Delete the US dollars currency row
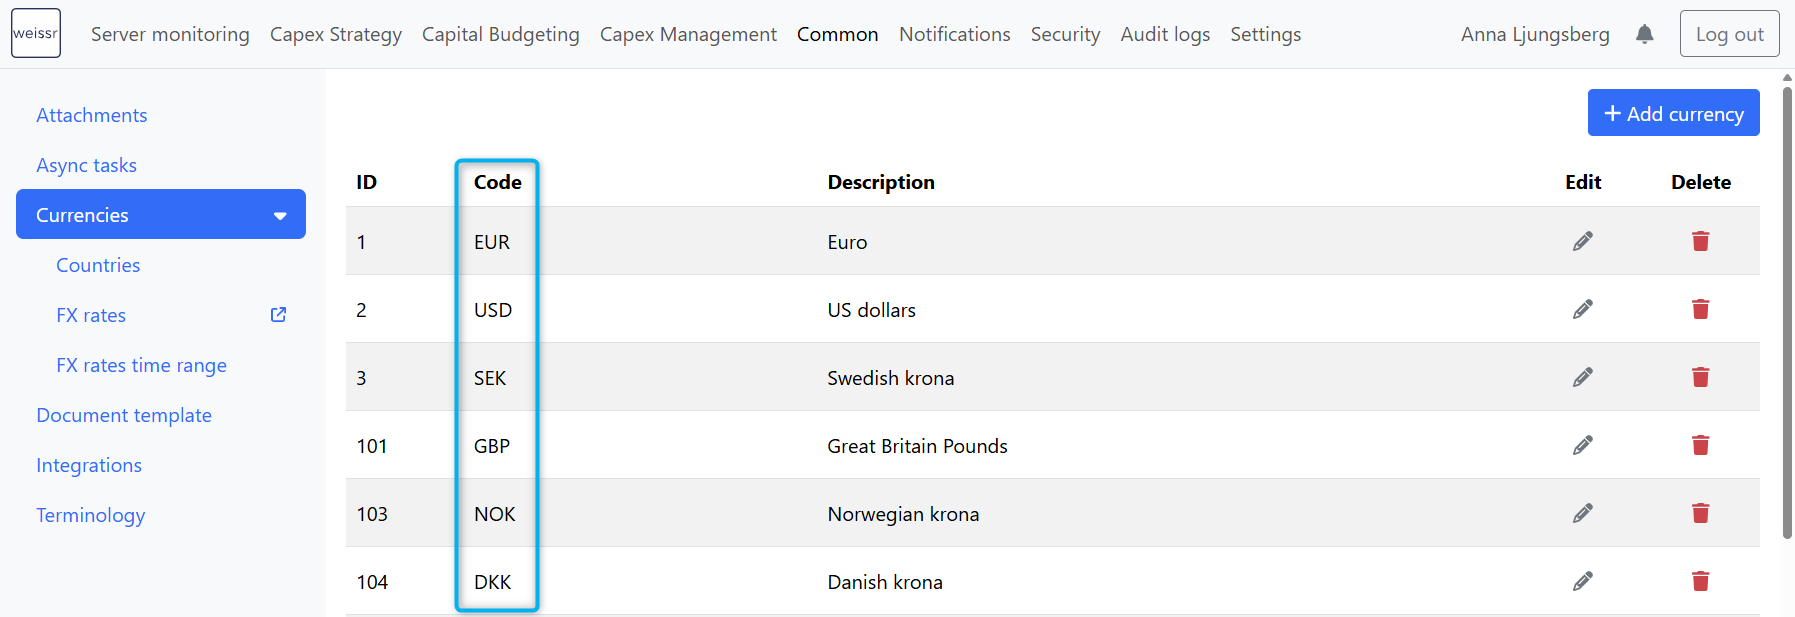Viewport: 1795px width, 617px height. pos(1700,309)
